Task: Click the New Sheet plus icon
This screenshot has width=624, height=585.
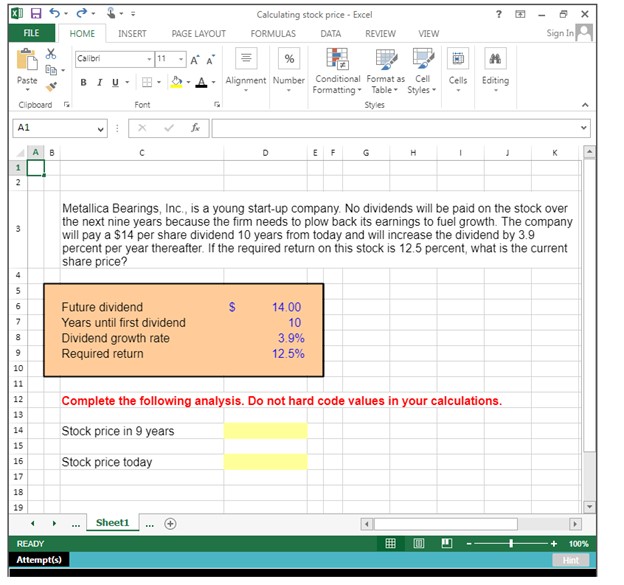Action: click(170, 523)
